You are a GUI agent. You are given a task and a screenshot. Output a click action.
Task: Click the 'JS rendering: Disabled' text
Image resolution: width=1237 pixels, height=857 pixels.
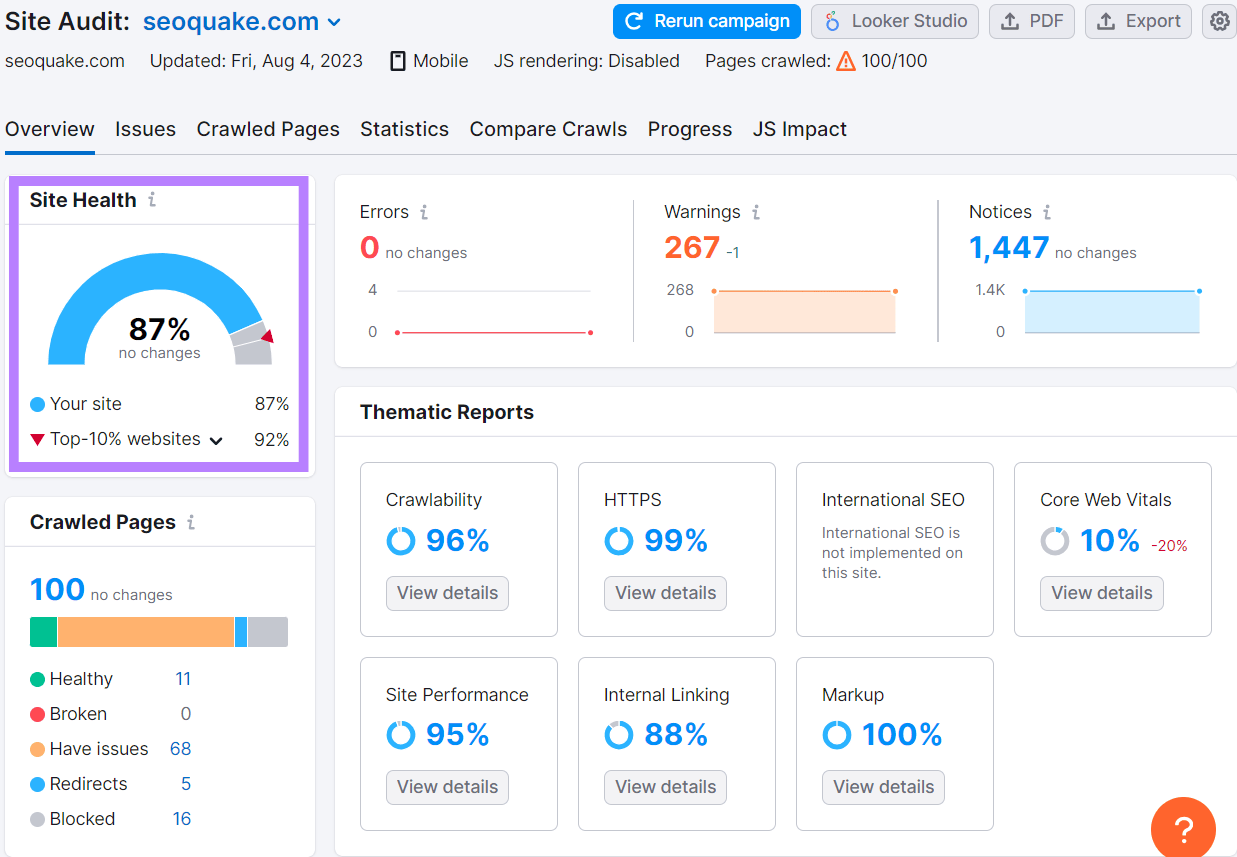coord(587,61)
